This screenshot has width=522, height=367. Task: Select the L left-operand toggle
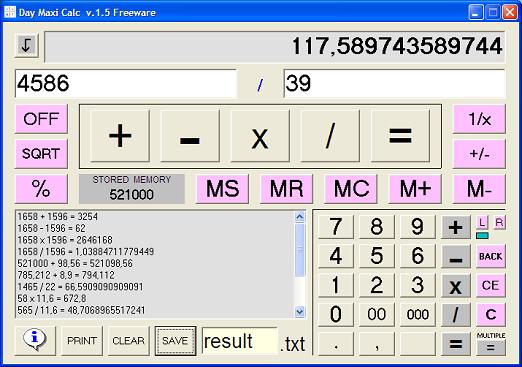[482, 222]
